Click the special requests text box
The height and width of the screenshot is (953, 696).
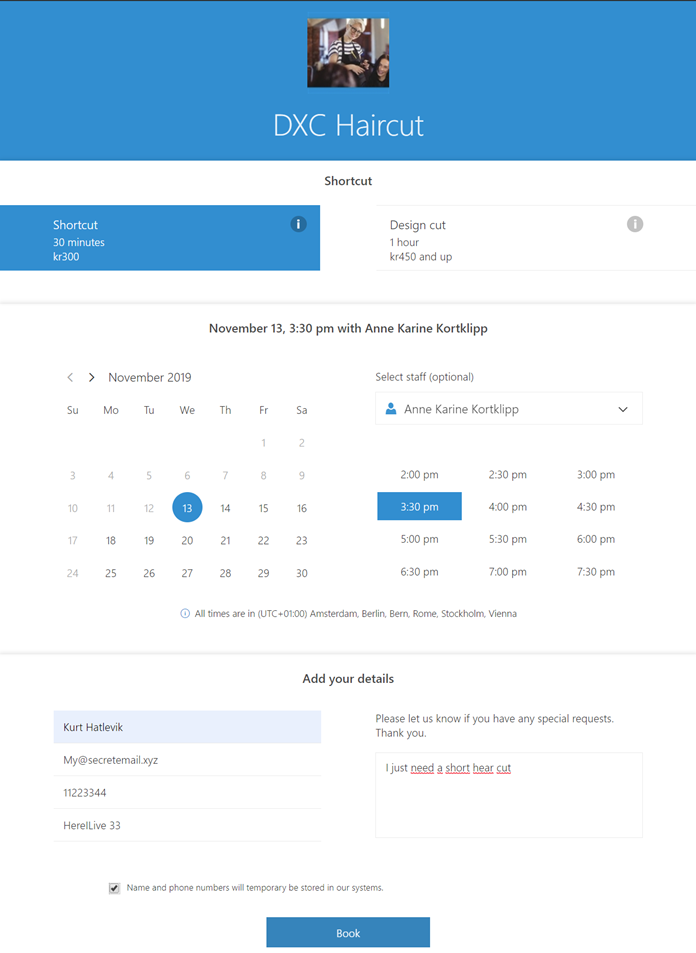coord(508,795)
